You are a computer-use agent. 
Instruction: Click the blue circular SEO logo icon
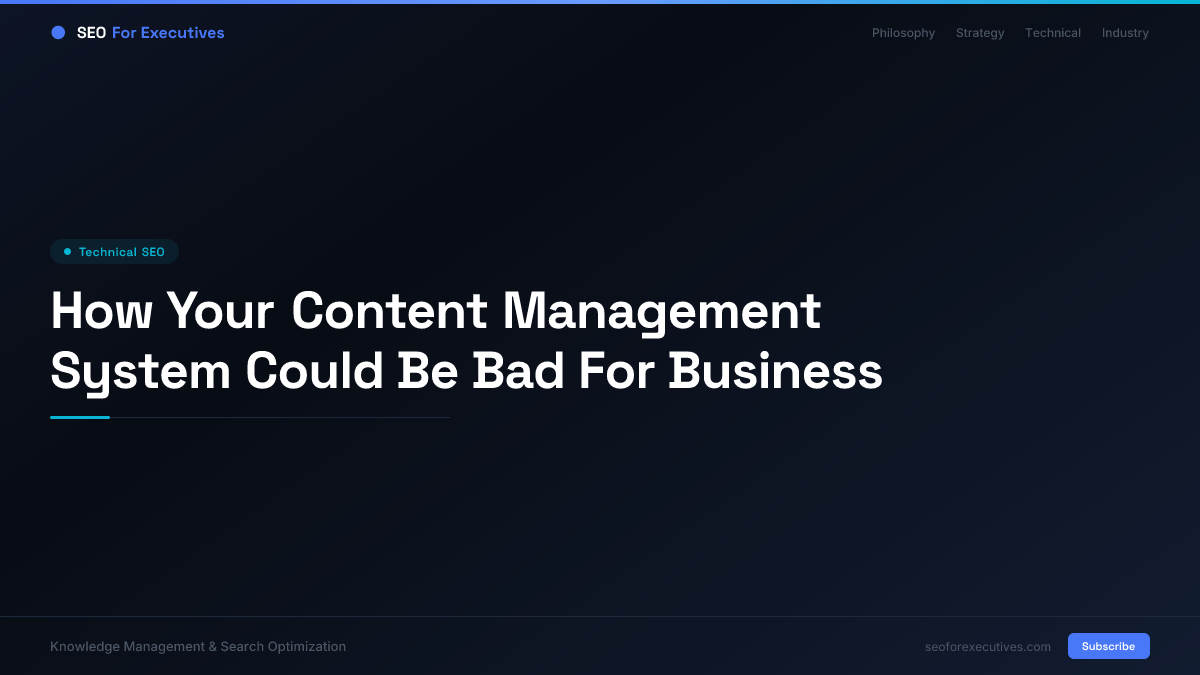pos(58,32)
